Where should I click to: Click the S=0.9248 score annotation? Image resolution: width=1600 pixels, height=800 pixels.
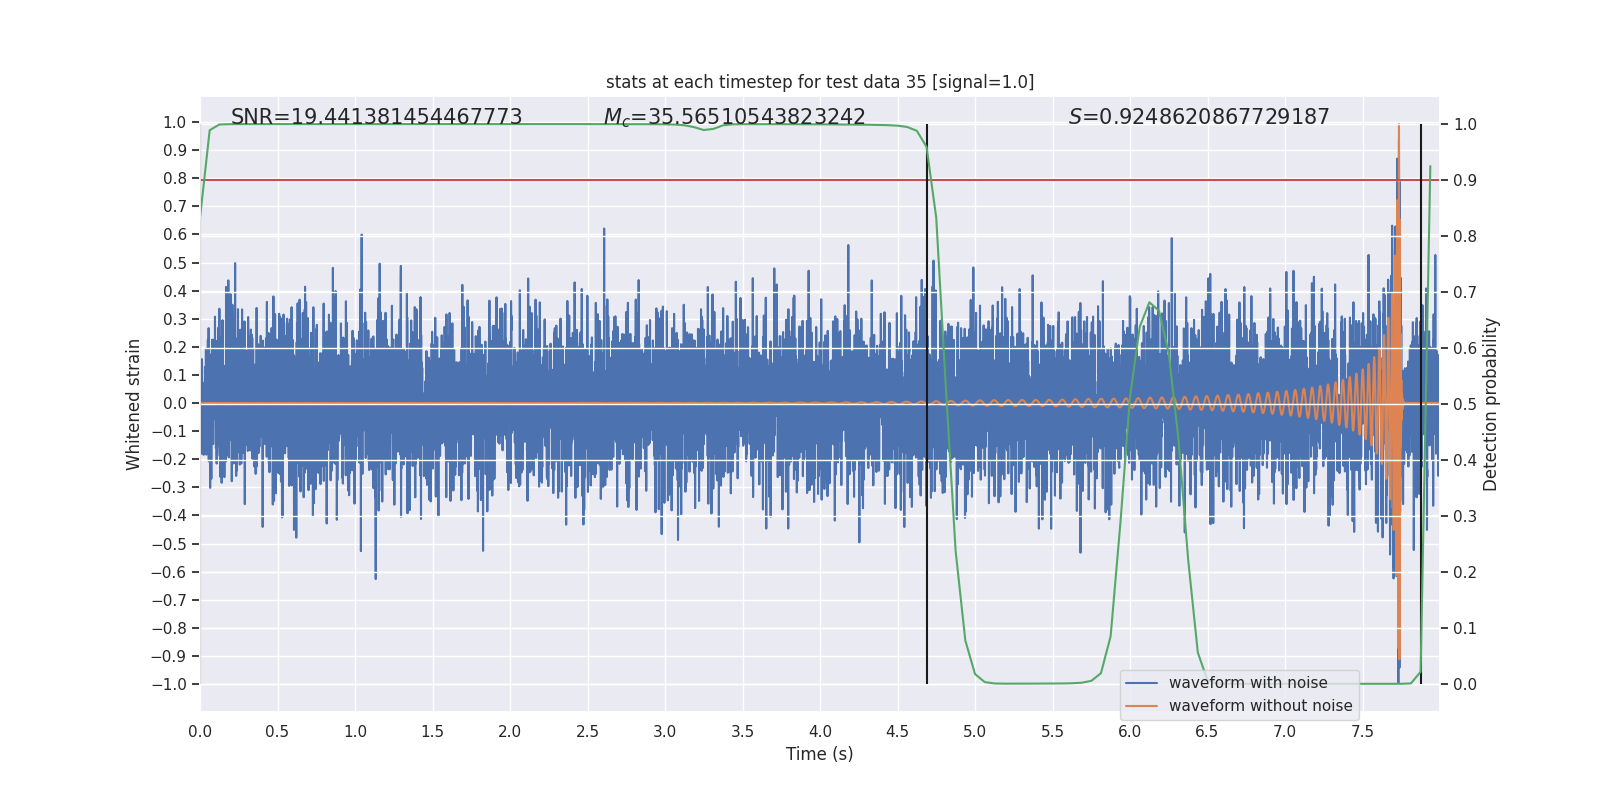click(x=1199, y=117)
